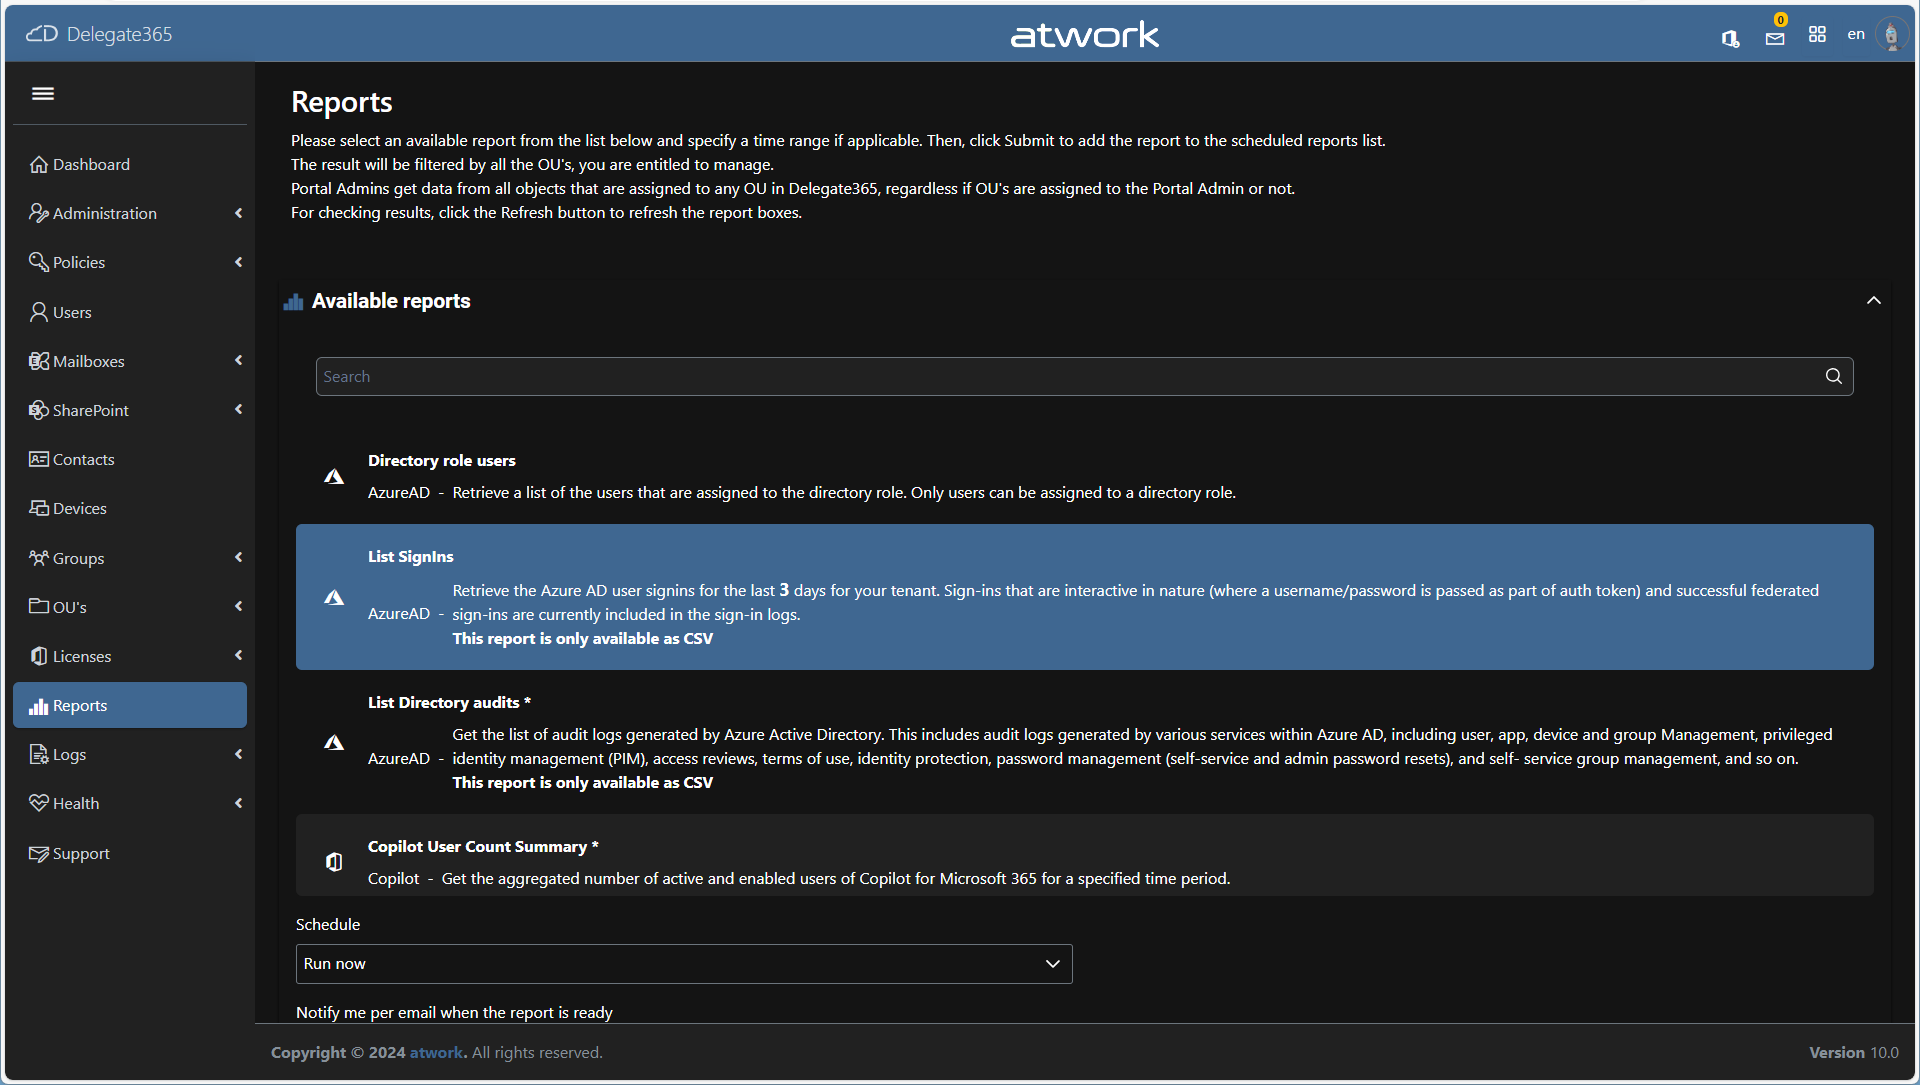Open the Devices menu item

[130, 508]
